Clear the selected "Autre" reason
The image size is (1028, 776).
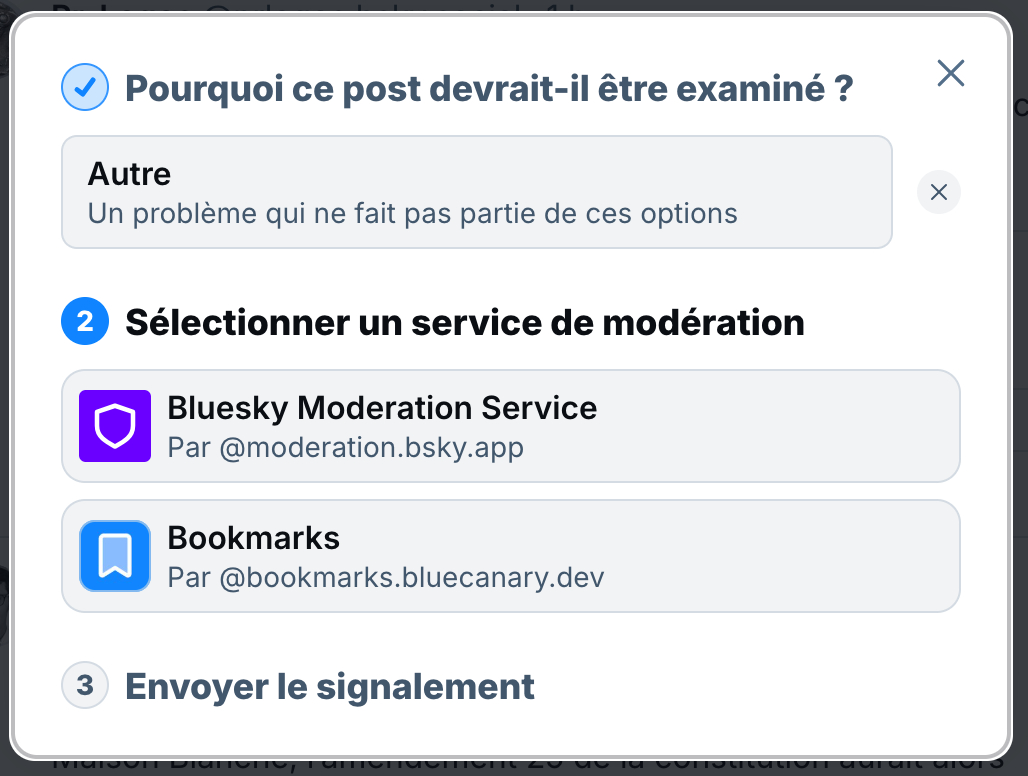pyautogui.click(x=938, y=193)
